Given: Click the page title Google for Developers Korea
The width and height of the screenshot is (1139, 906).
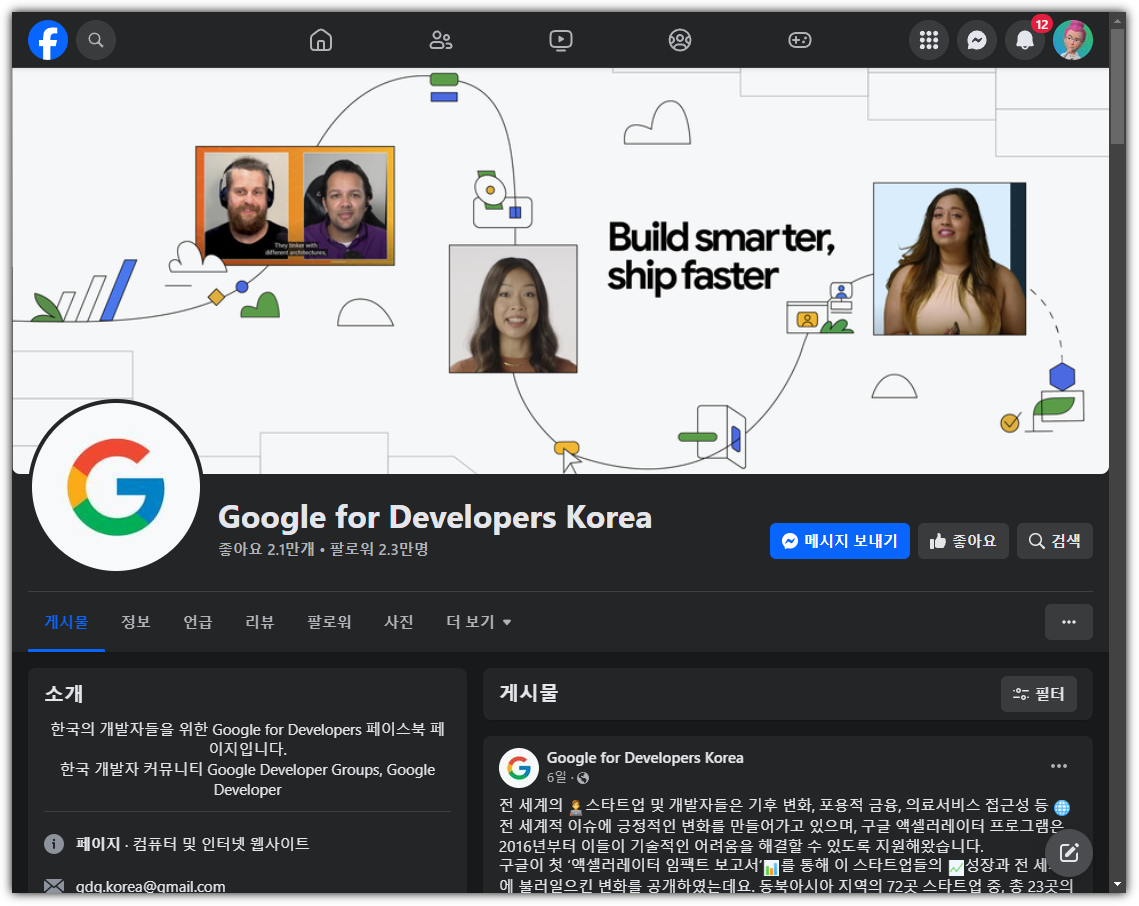Looking at the screenshot, I should pyautogui.click(x=435, y=517).
